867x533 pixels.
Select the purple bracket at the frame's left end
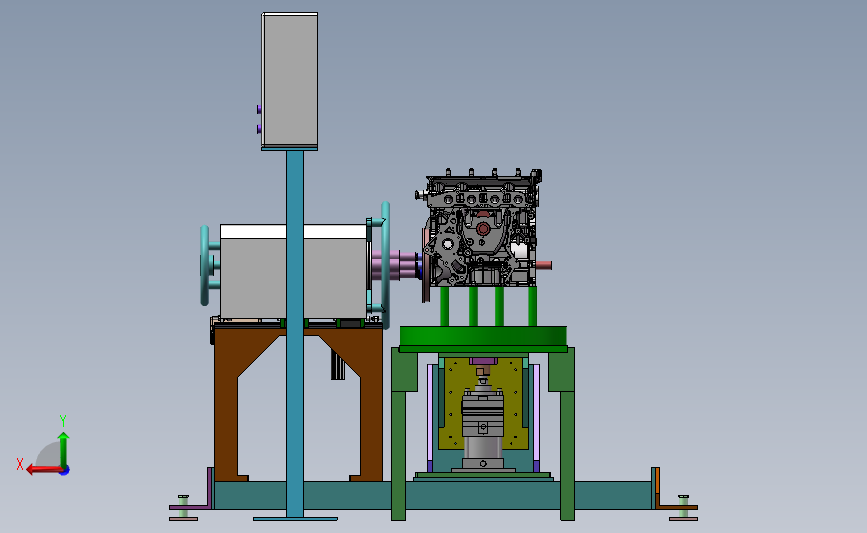point(209,488)
